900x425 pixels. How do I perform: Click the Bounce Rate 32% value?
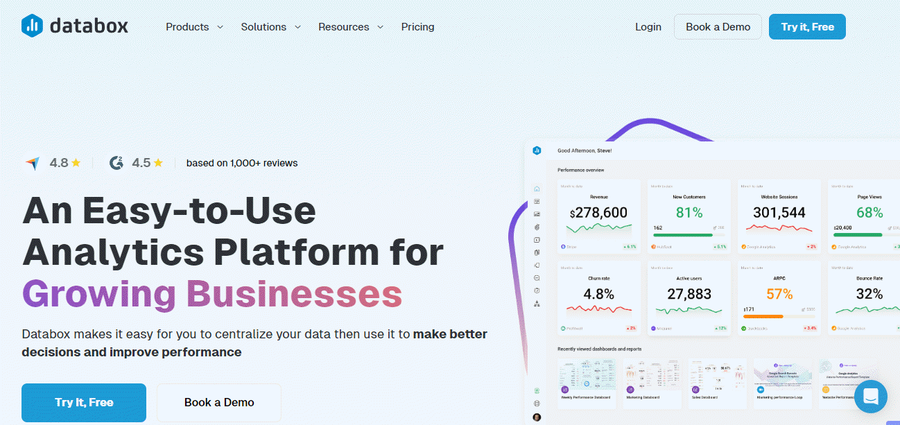[870, 295]
